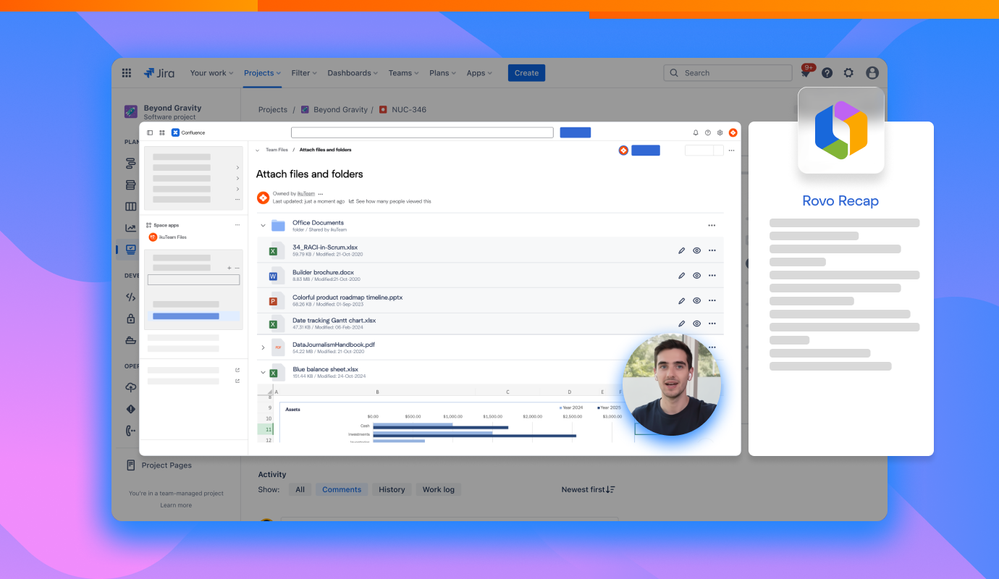Click the presenter video bubble
Screen dimensions: 999x579
(x=672, y=385)
